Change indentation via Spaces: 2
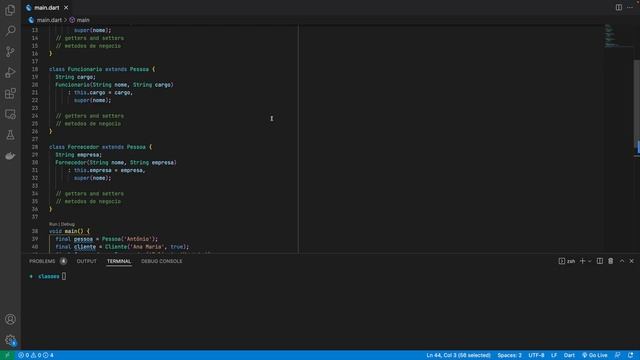This screenshot has height=360, width=640. coord(509,355)
